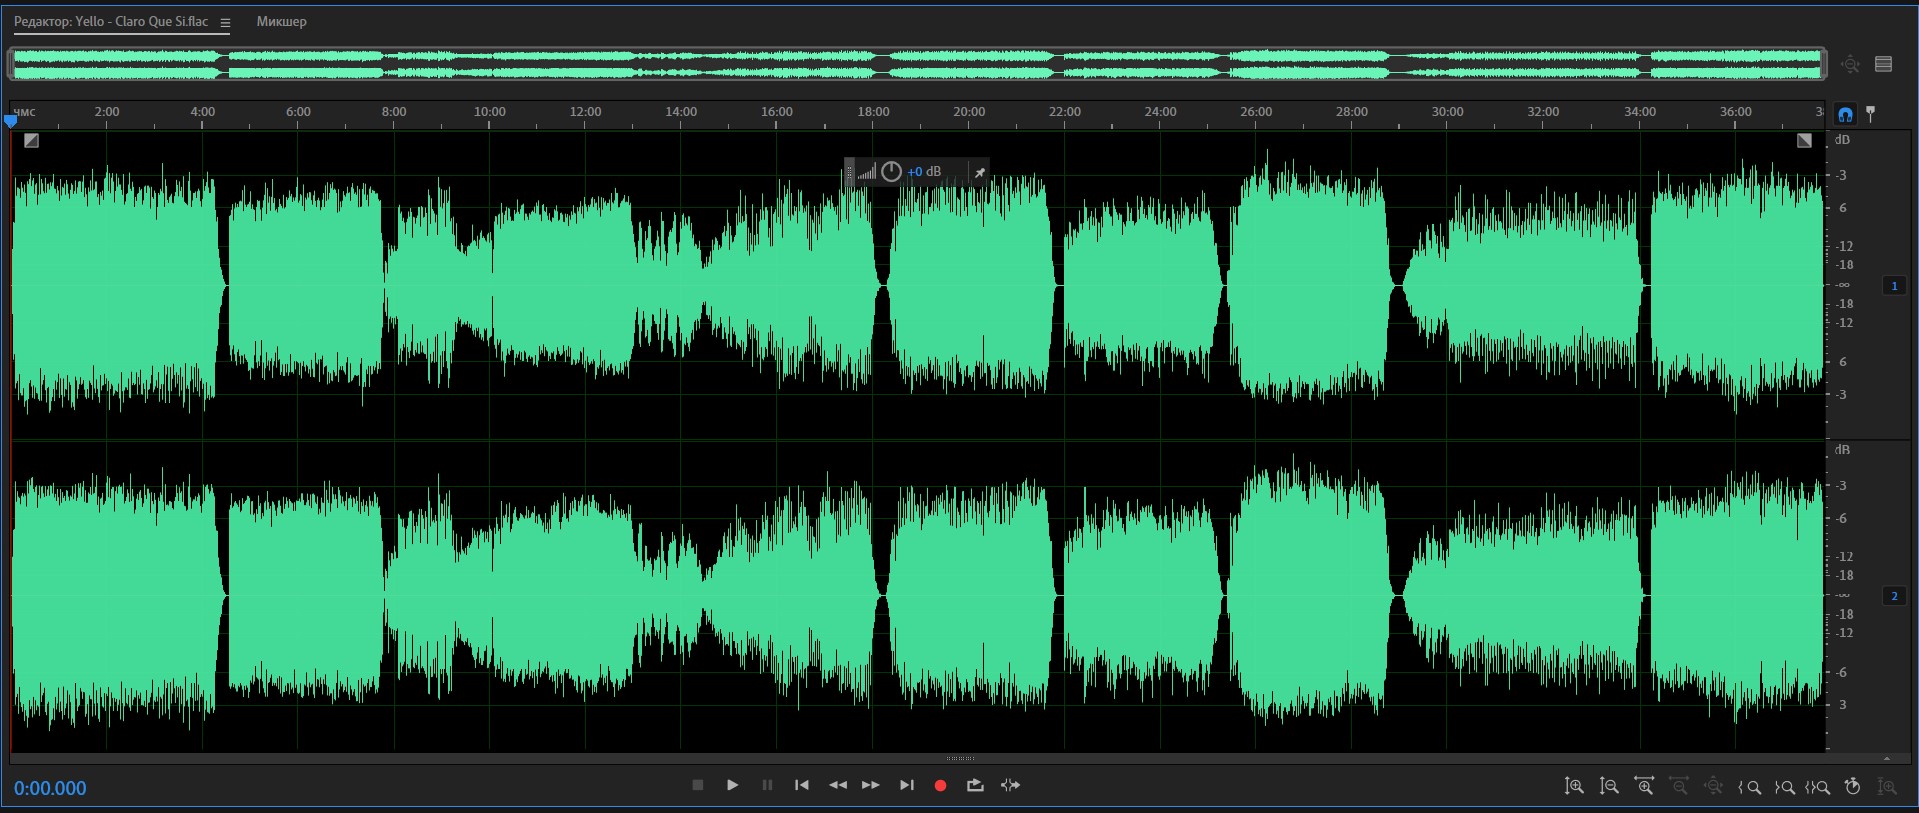The image size is (1919, 813).
Task: Toggle channel 1 enable button
Action: tap(1894, 286)
